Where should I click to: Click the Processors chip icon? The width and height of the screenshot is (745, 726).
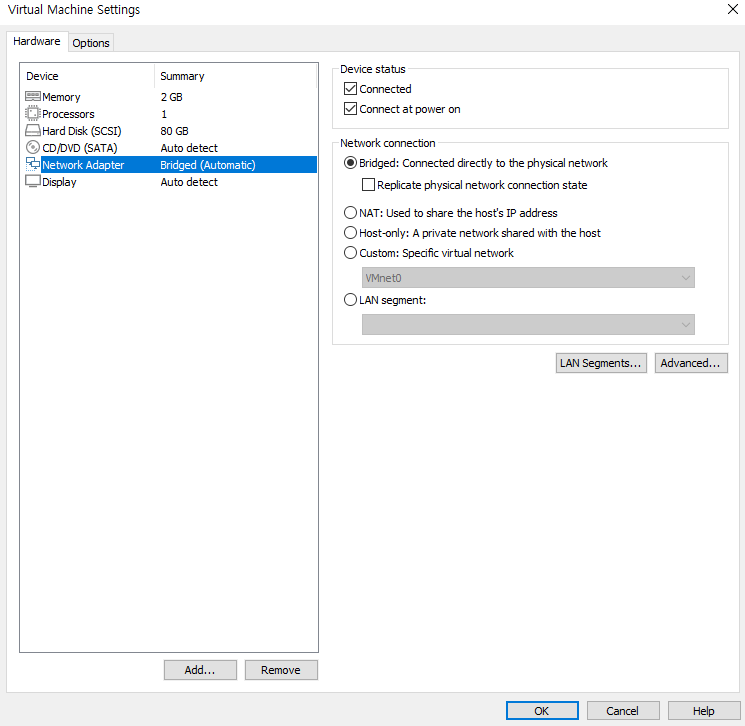tap(33, 114)
